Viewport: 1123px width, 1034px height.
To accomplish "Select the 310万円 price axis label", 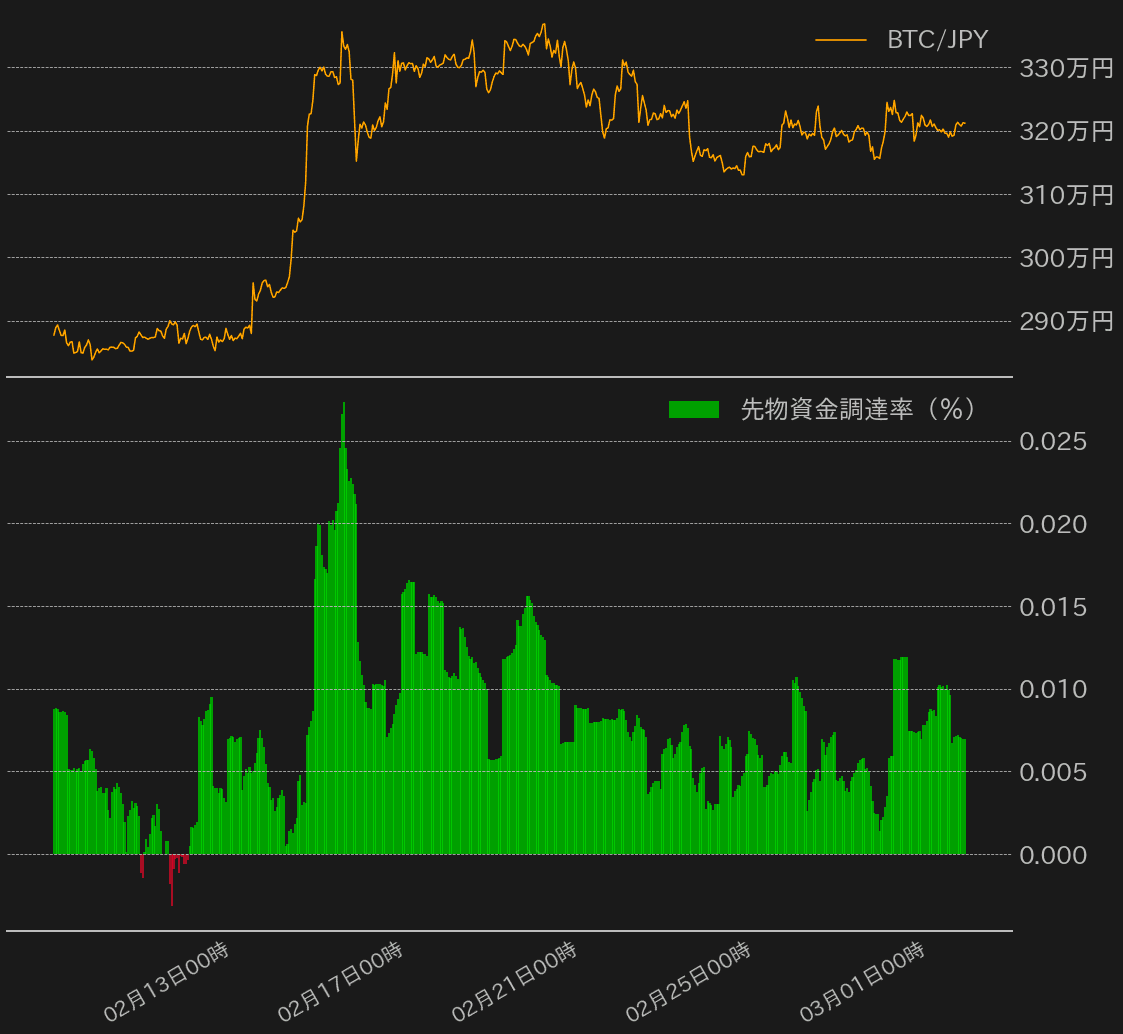I will coord(1065,195).
